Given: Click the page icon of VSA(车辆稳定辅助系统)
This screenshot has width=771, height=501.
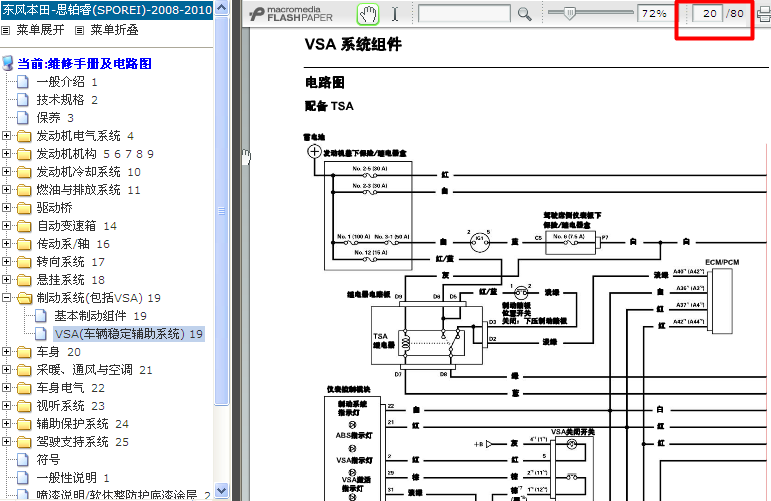Looking at the screenshot, I should pyautogui.click(x=41, y=334).
